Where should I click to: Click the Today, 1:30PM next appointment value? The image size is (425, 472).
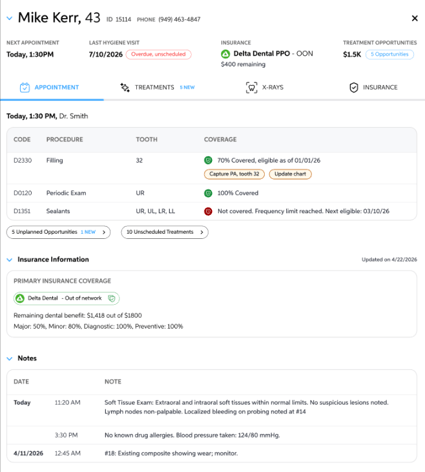(30, 54)
